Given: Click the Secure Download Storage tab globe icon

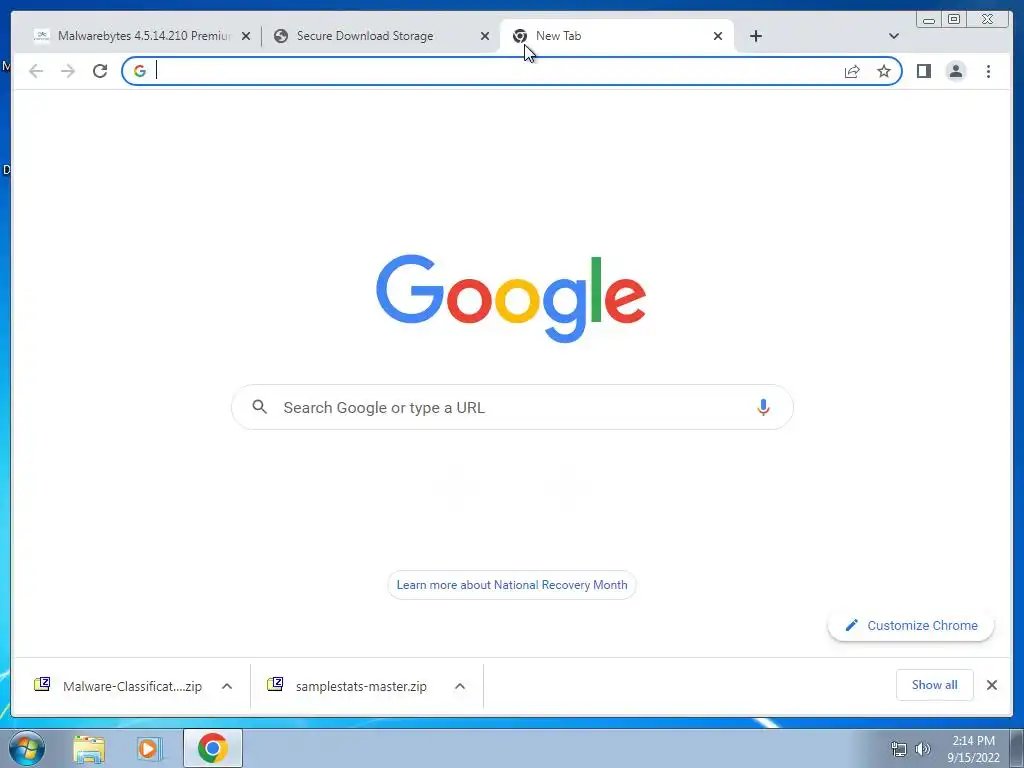Looking at the screenshot, I should (281, 36).
